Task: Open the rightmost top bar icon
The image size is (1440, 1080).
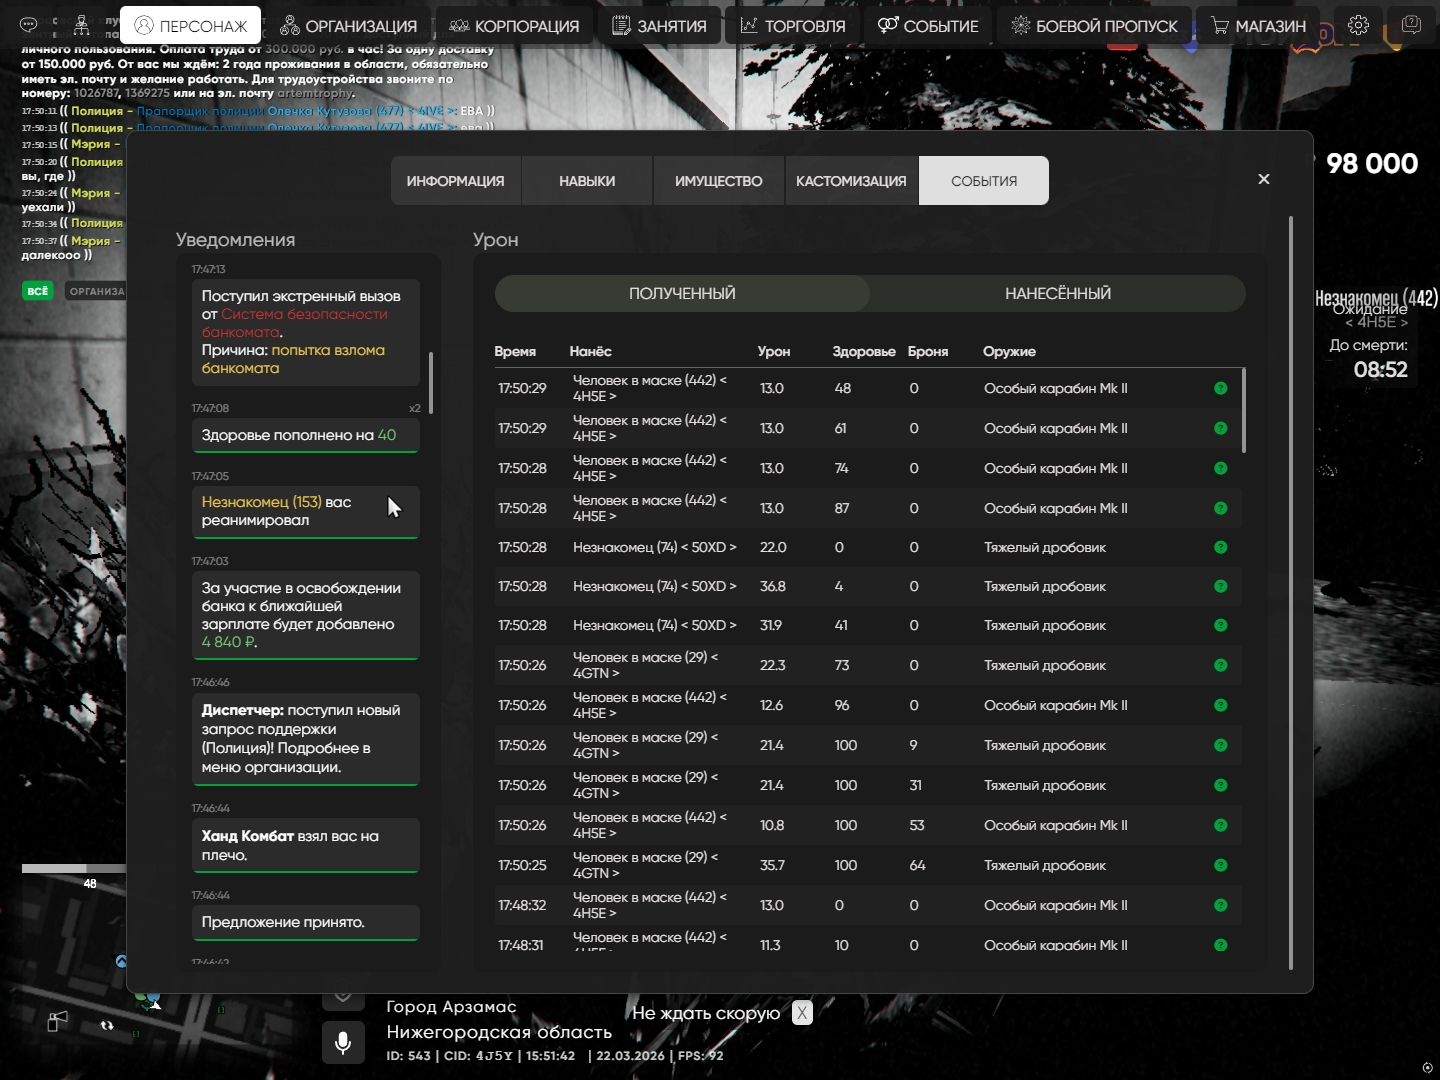Action: [1411, 25]
